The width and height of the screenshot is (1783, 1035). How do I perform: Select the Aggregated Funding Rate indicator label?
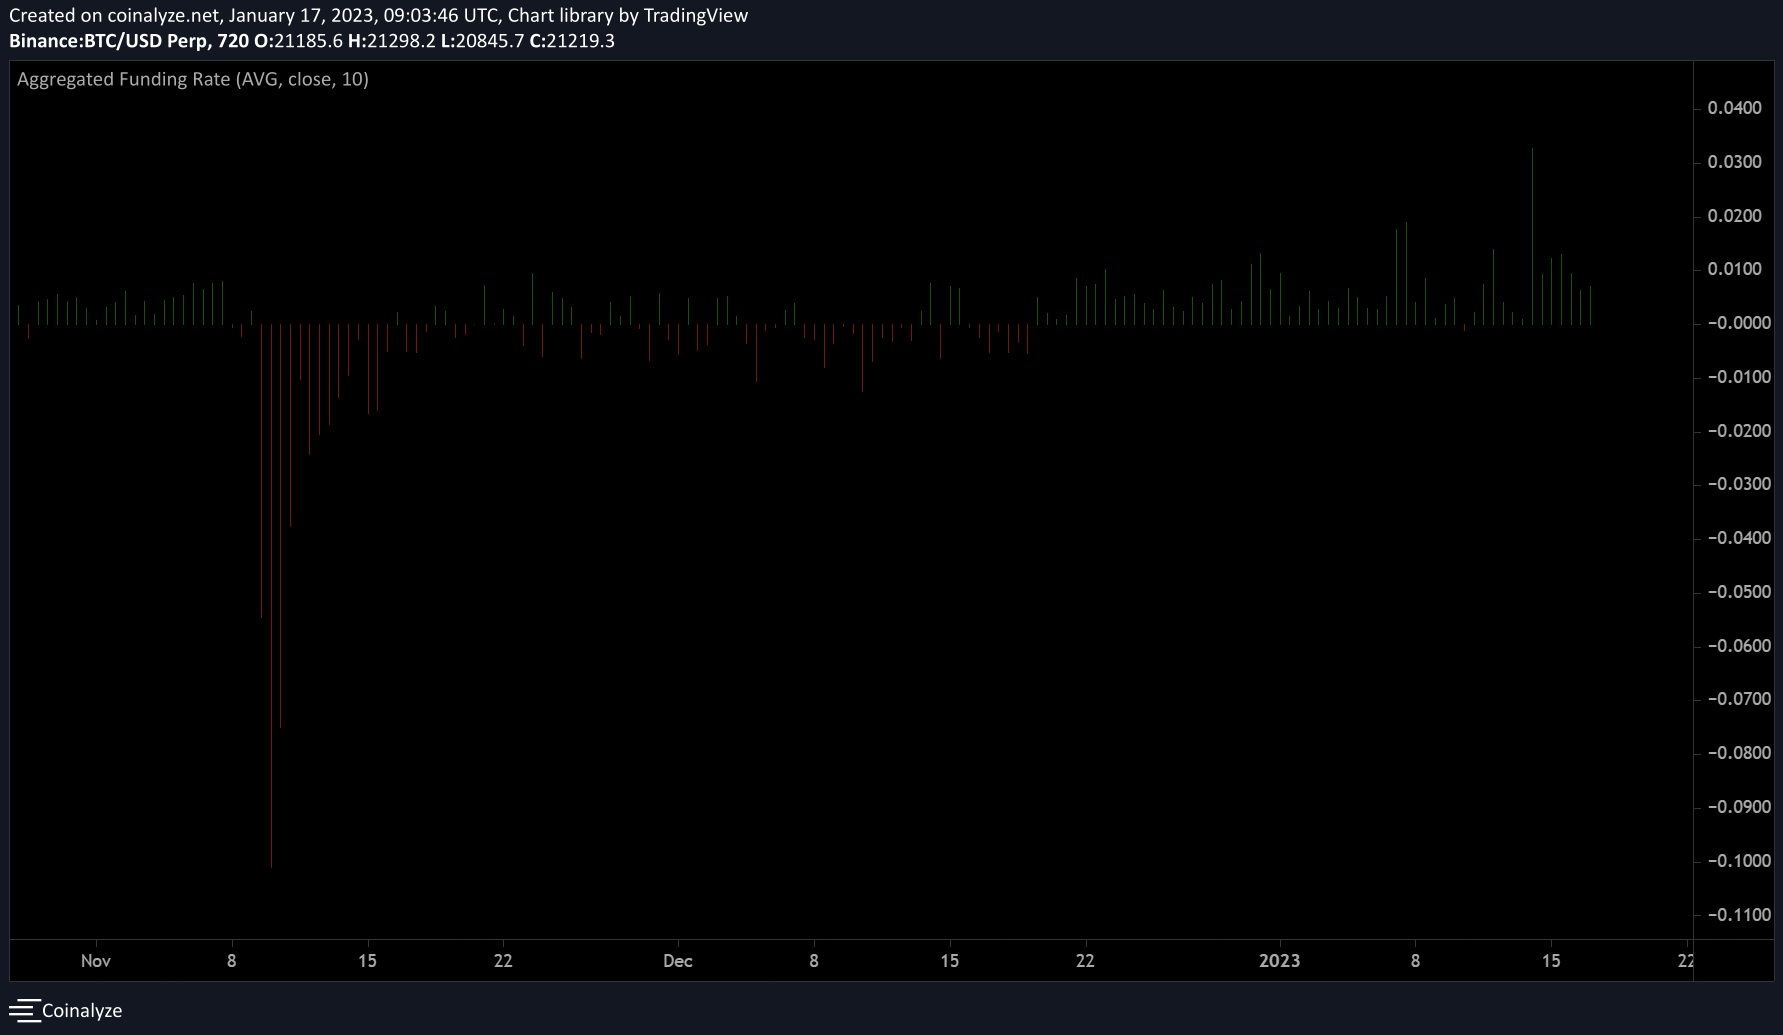tap(193, 79)
